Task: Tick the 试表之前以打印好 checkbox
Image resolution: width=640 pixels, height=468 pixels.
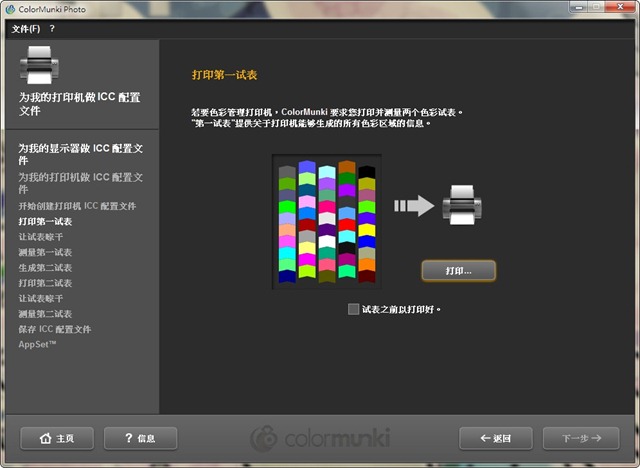Action: coord(353,309)
